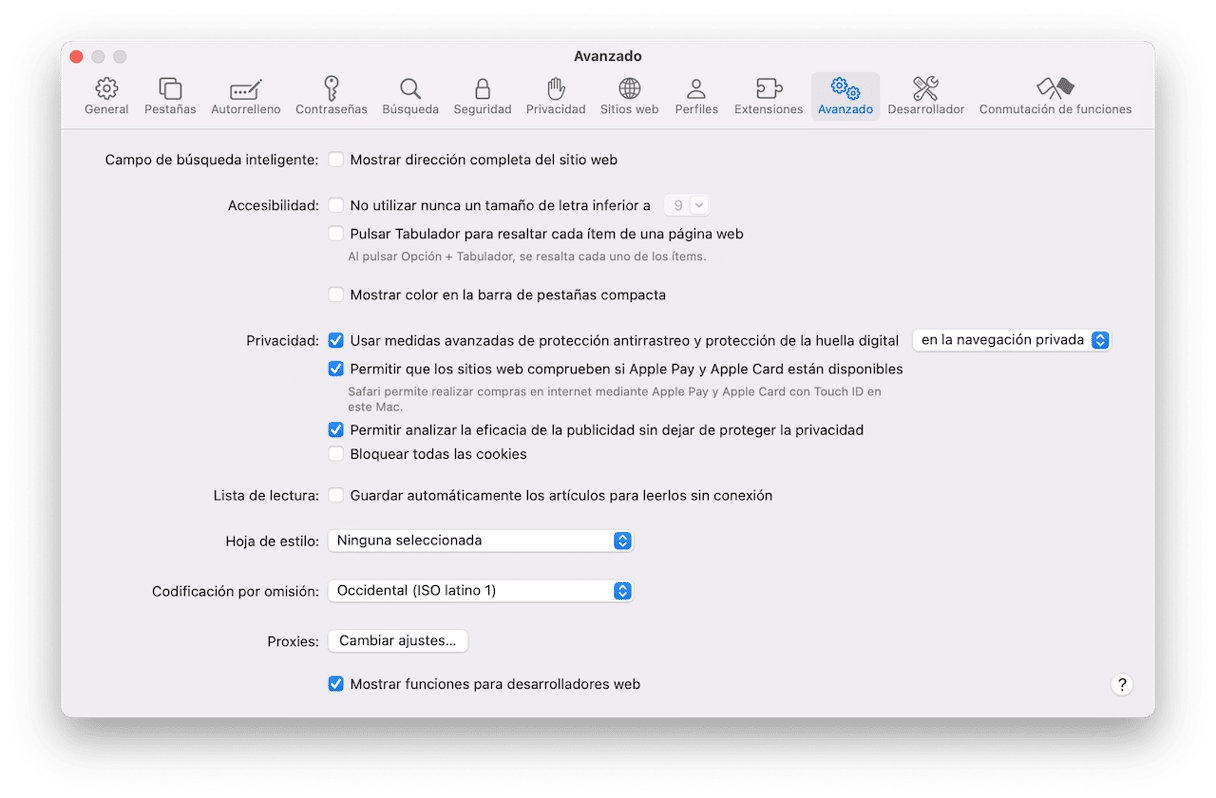Open the Contraseñas key icon
Viewport: 1216px width, 798px height.
click(331, 89)
